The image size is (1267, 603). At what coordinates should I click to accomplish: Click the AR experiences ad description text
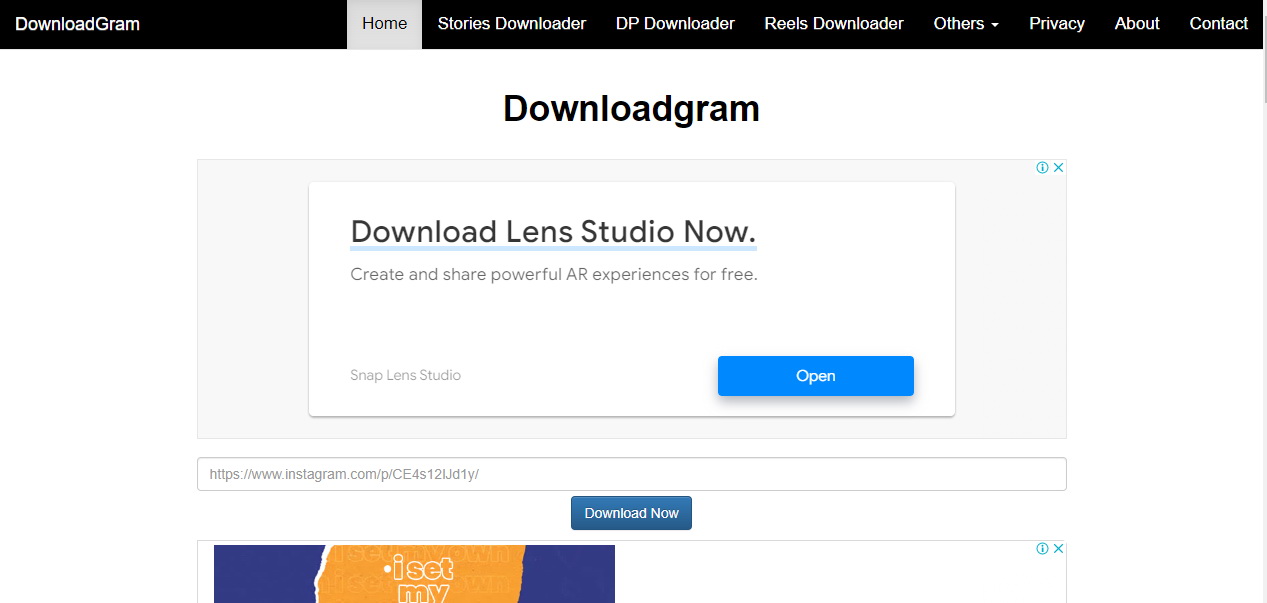pyautogui.click(x=554, y=274)
